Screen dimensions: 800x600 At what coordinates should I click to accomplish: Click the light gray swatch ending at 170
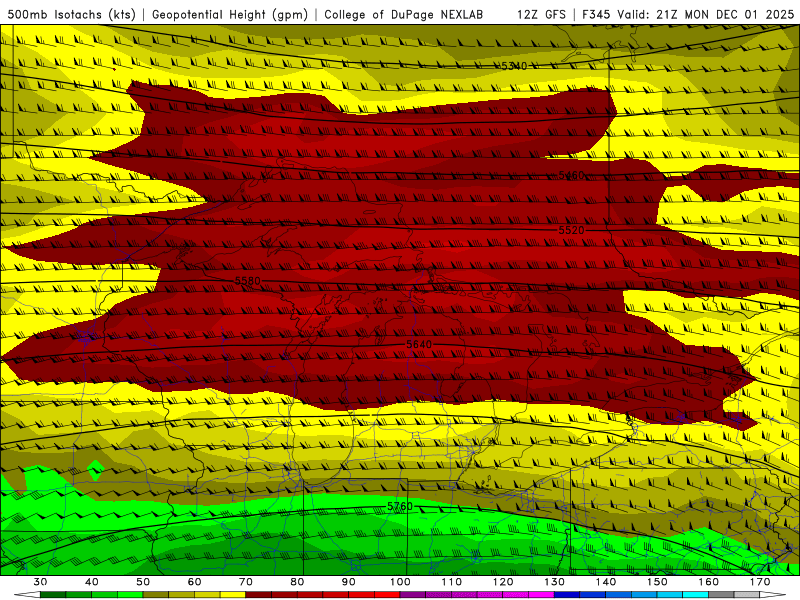747,594
